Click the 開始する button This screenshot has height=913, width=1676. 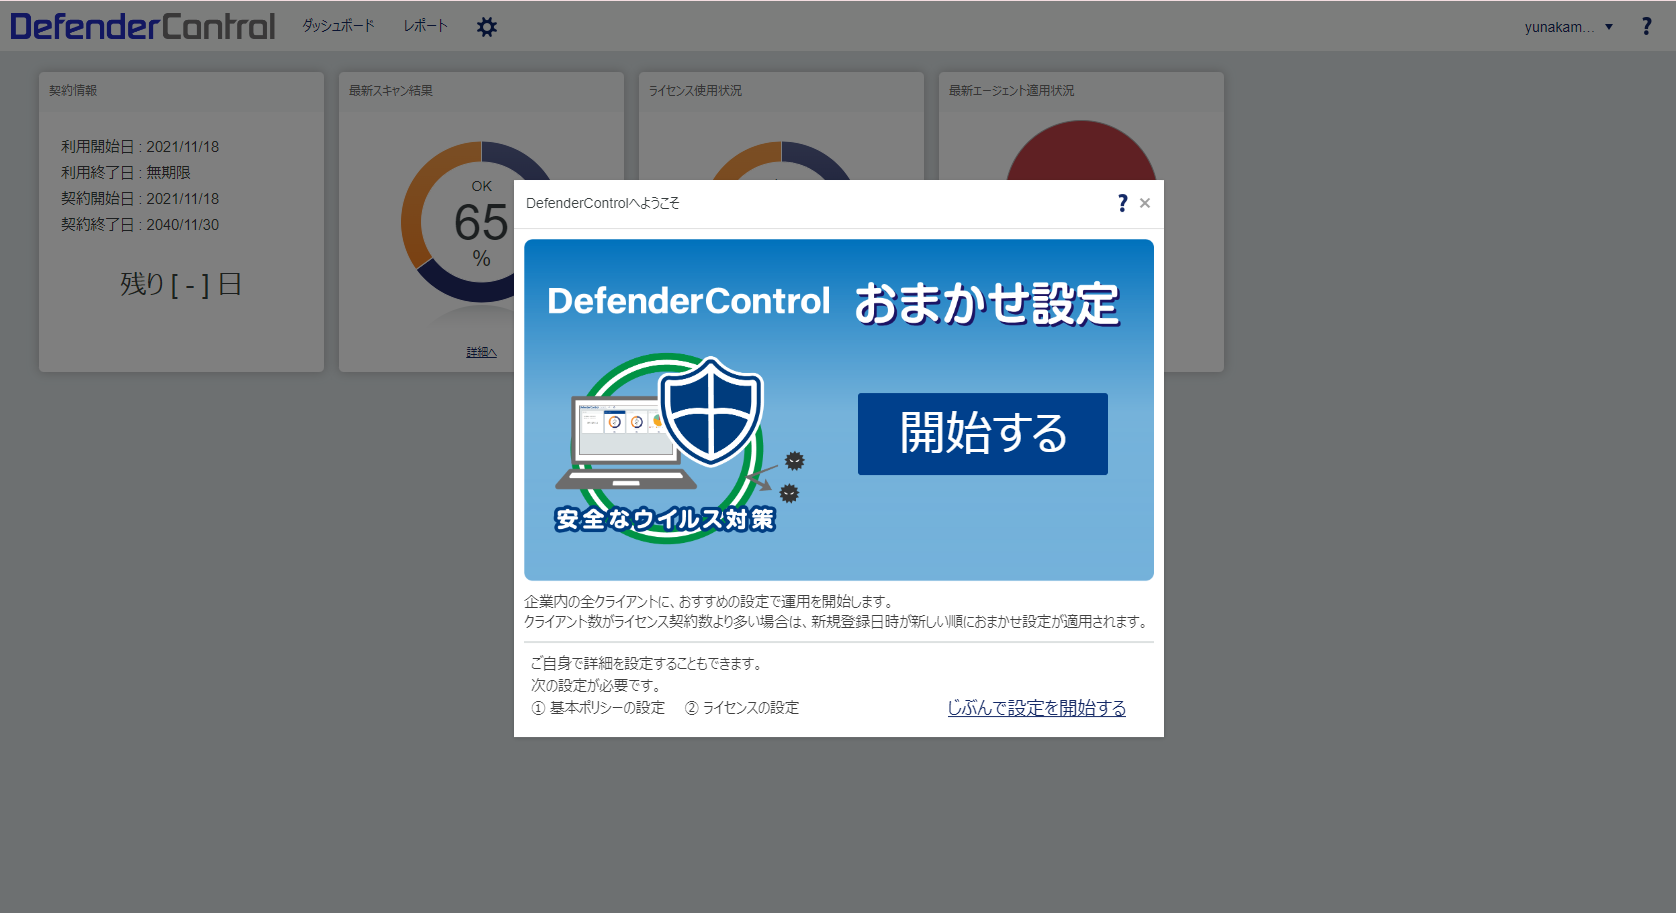point(982,434)
